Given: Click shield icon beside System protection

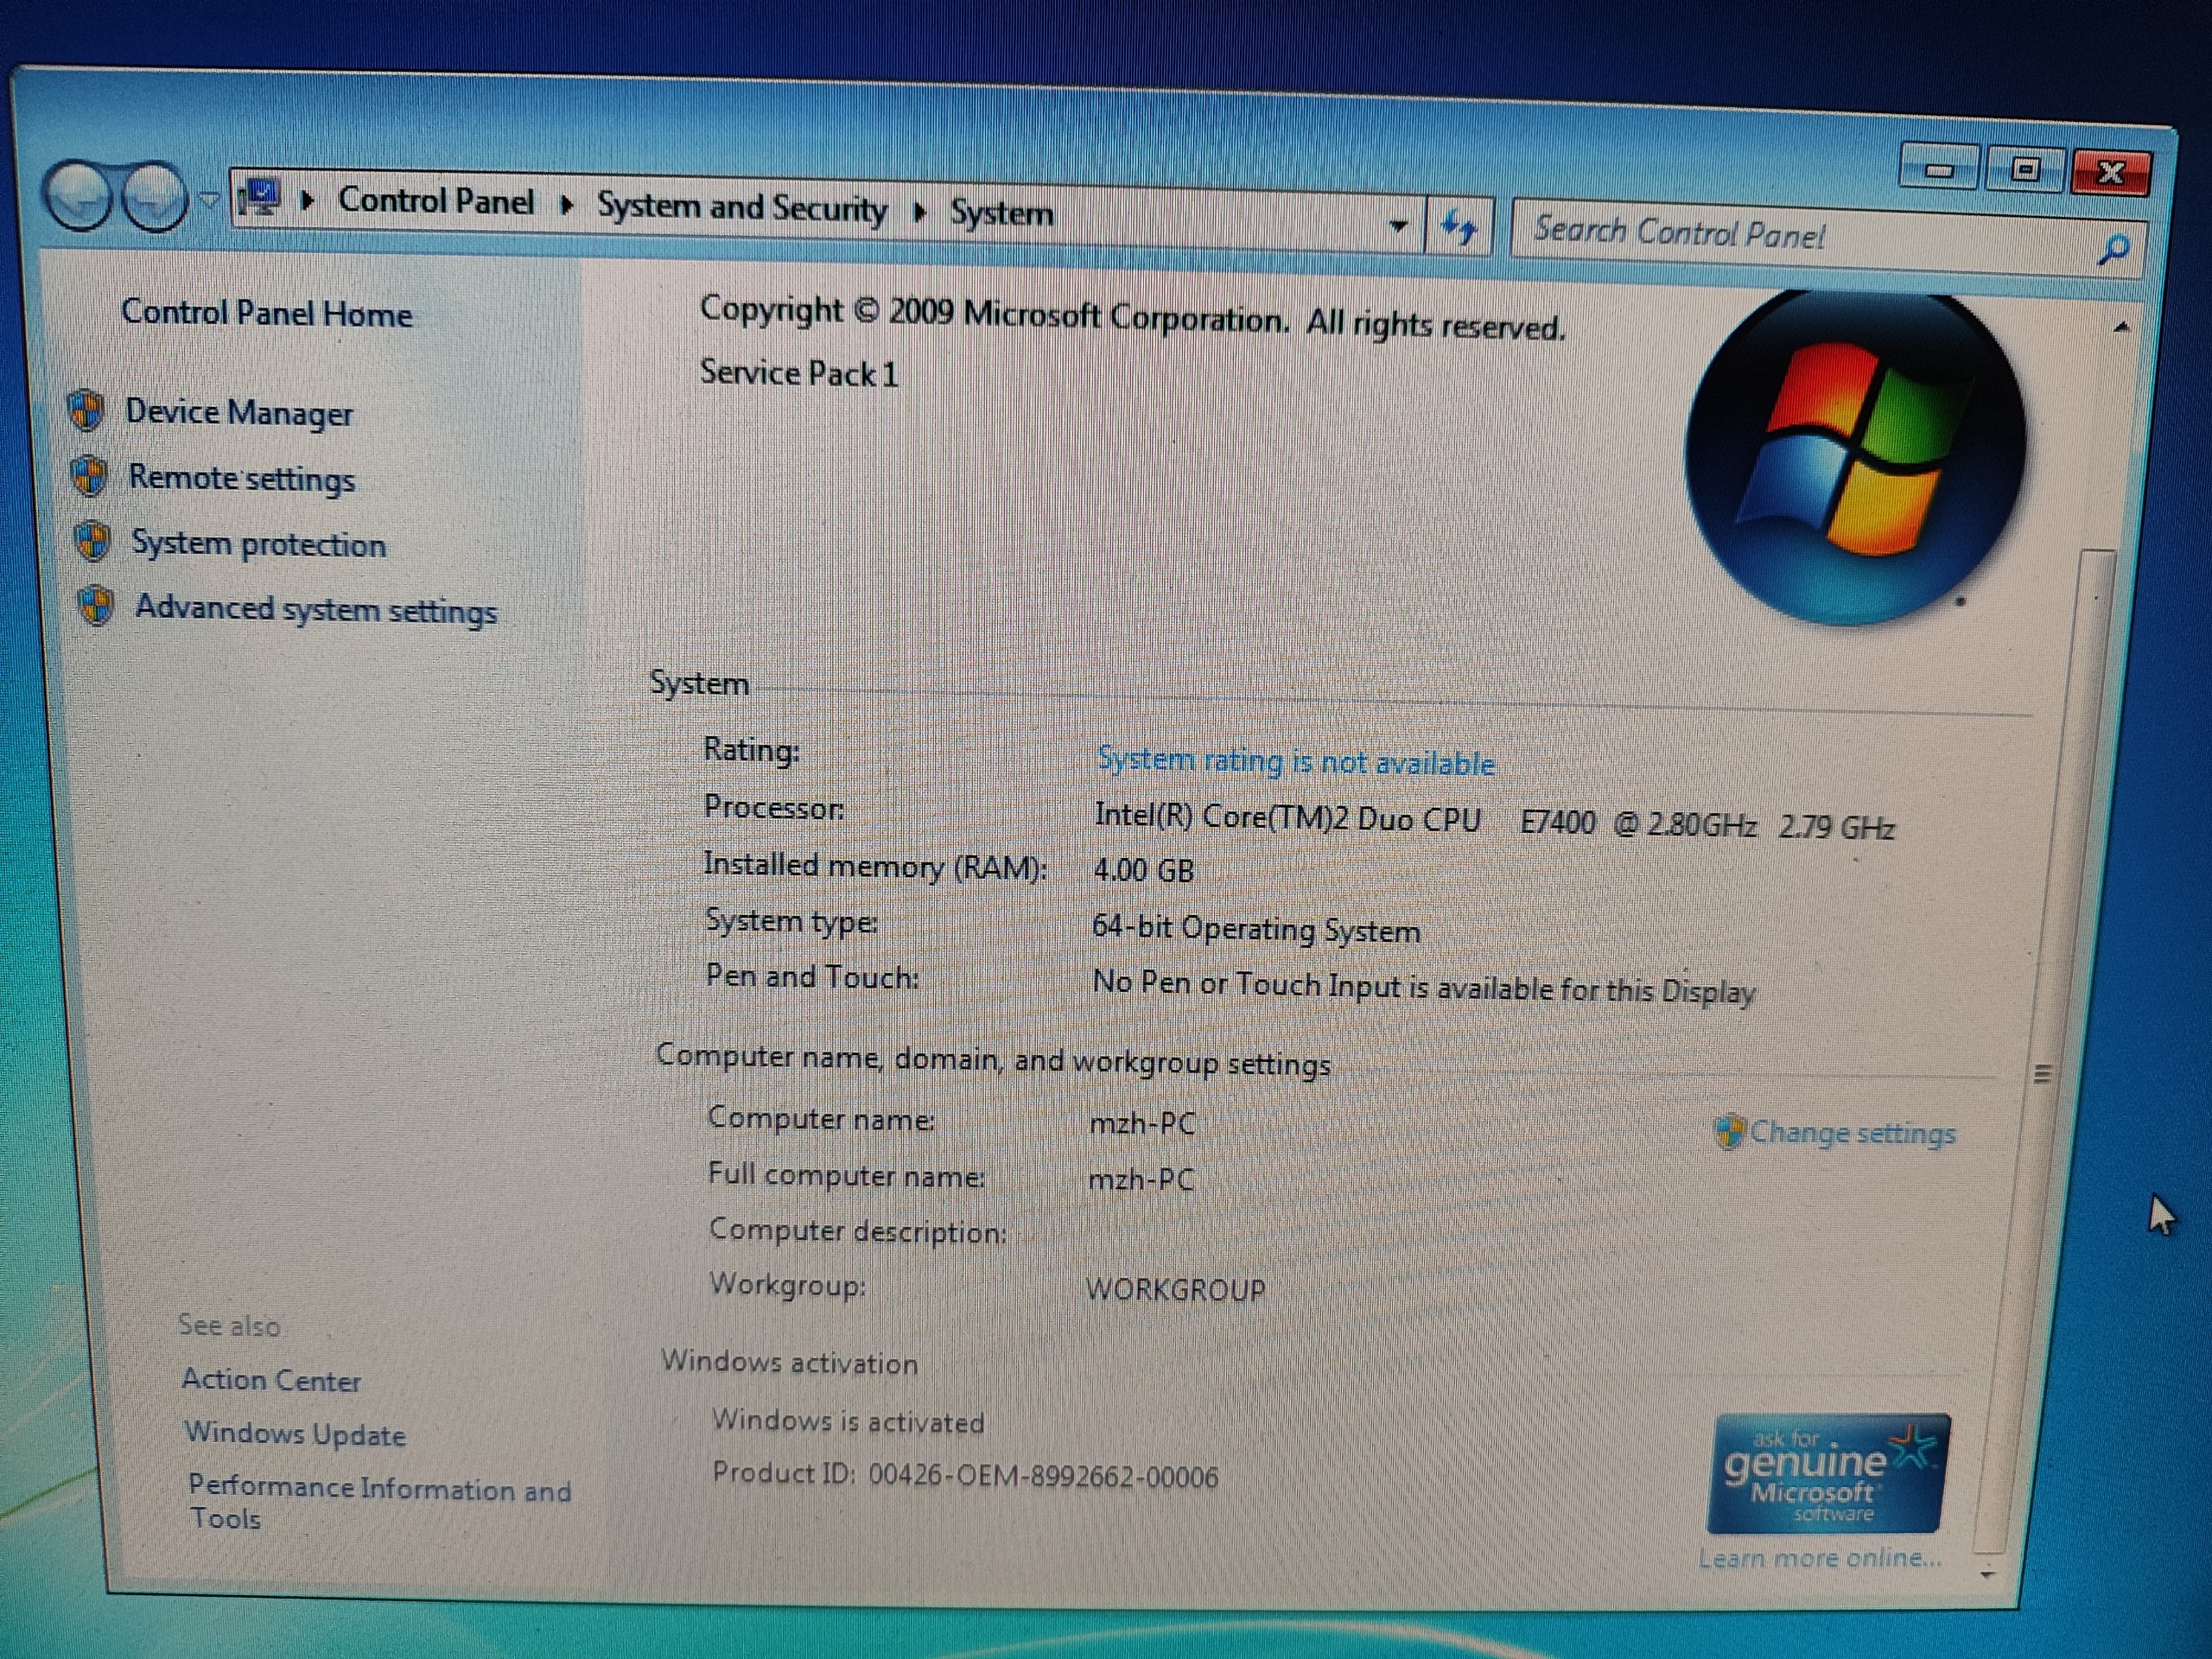Looking at the screenshot, I should (93, 541).
